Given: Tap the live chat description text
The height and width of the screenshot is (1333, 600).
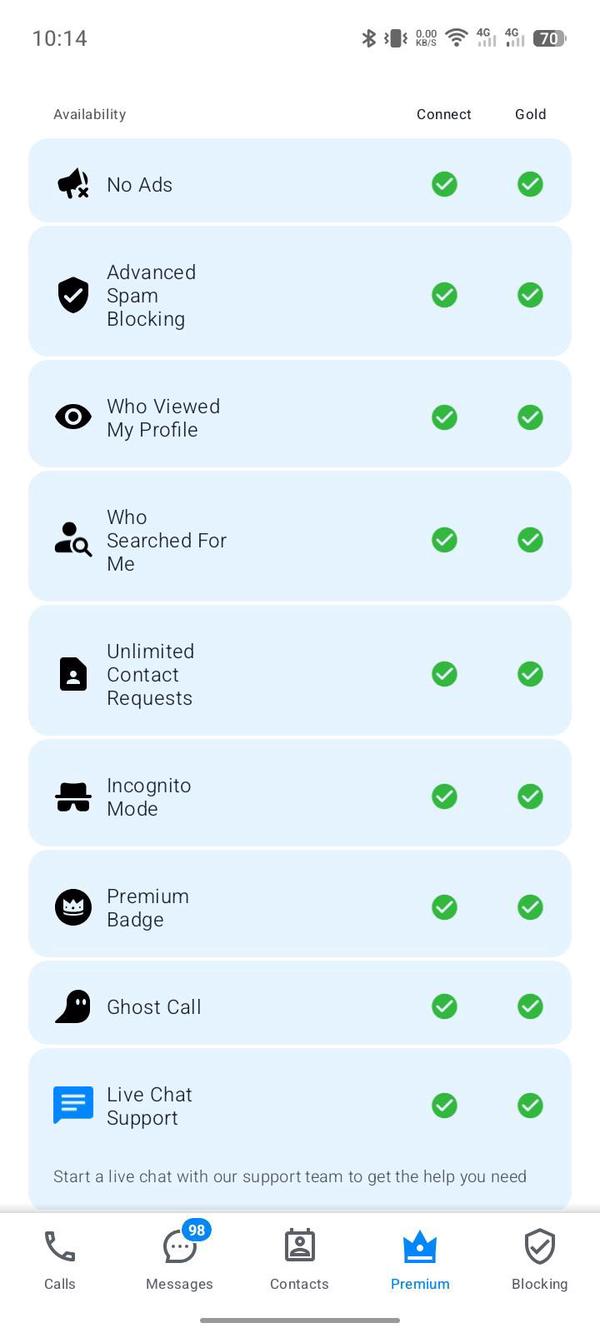Looking at the screenshot, I should [x=290, y=1176].
